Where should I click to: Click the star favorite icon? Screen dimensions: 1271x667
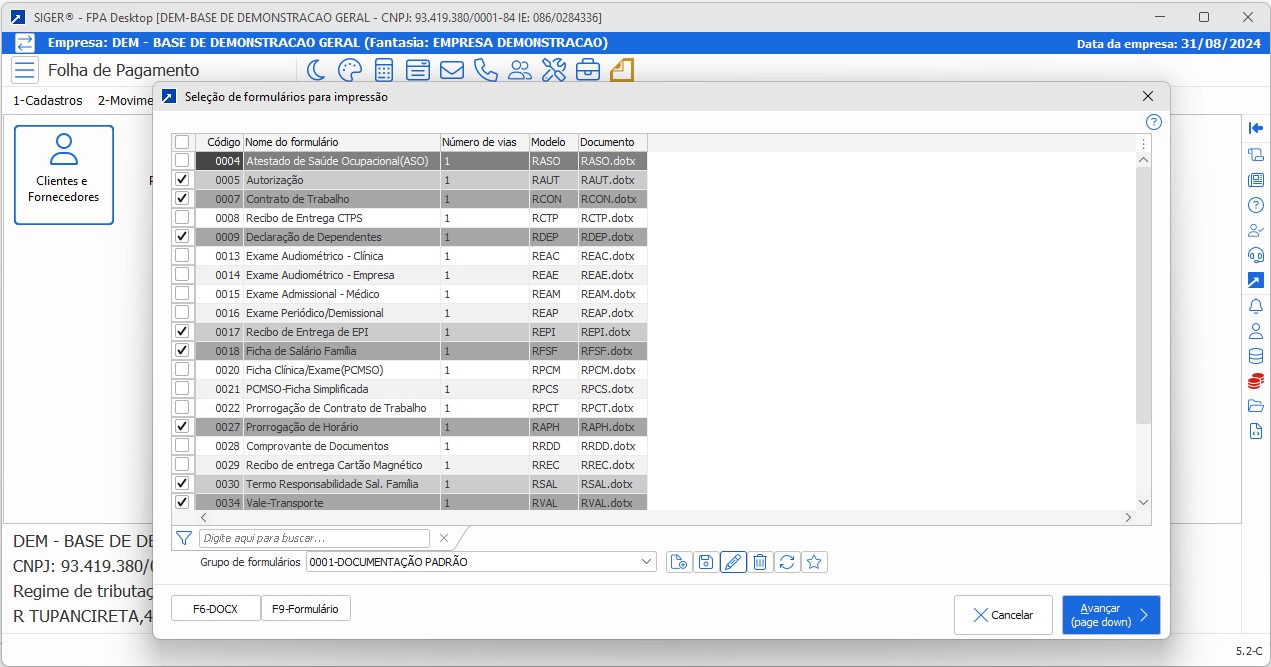click(x=814, y=562)
